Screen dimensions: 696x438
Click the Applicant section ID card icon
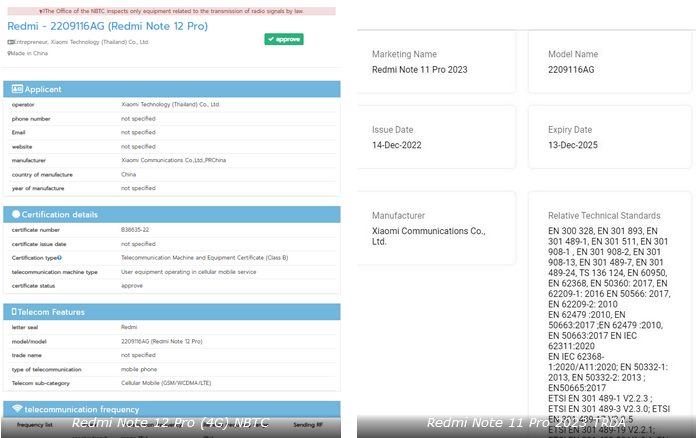[x=17, y=89]
